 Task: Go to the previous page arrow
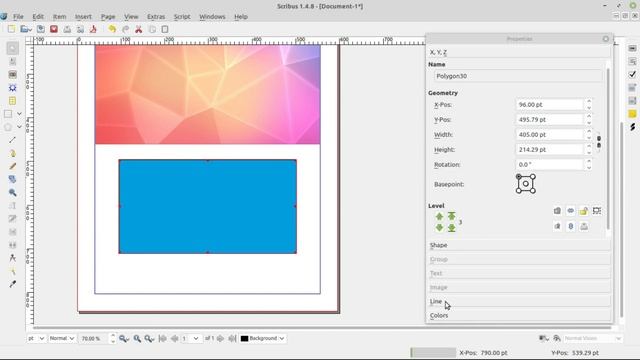pyautogui.click(x=175, y=338)
